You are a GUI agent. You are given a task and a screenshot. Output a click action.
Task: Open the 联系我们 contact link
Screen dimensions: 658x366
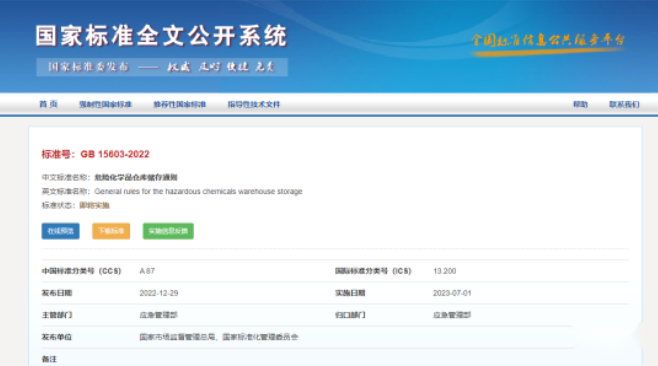pyautogui.click(x=624, y=105)
